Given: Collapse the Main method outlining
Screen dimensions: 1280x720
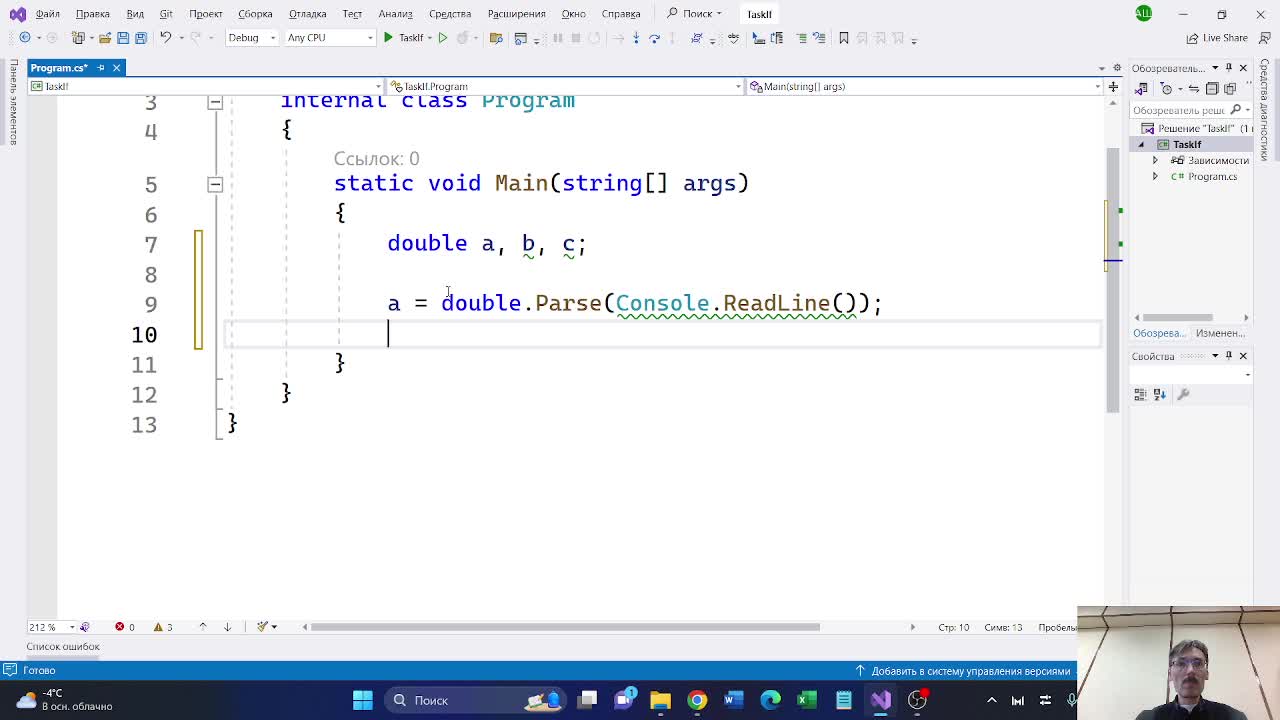Looking at the screenshot, I should (215, 184).
